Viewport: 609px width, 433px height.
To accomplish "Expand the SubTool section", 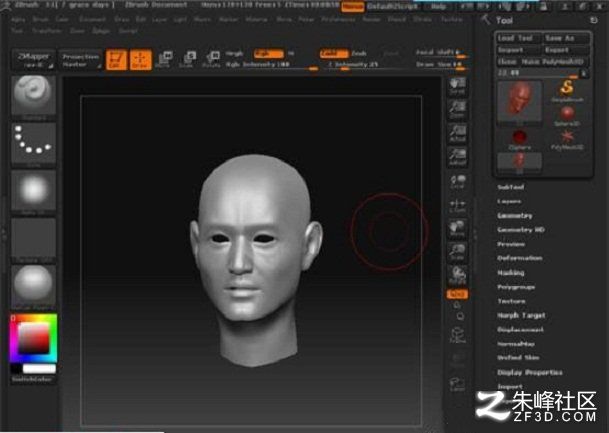I will coord(511,187).
